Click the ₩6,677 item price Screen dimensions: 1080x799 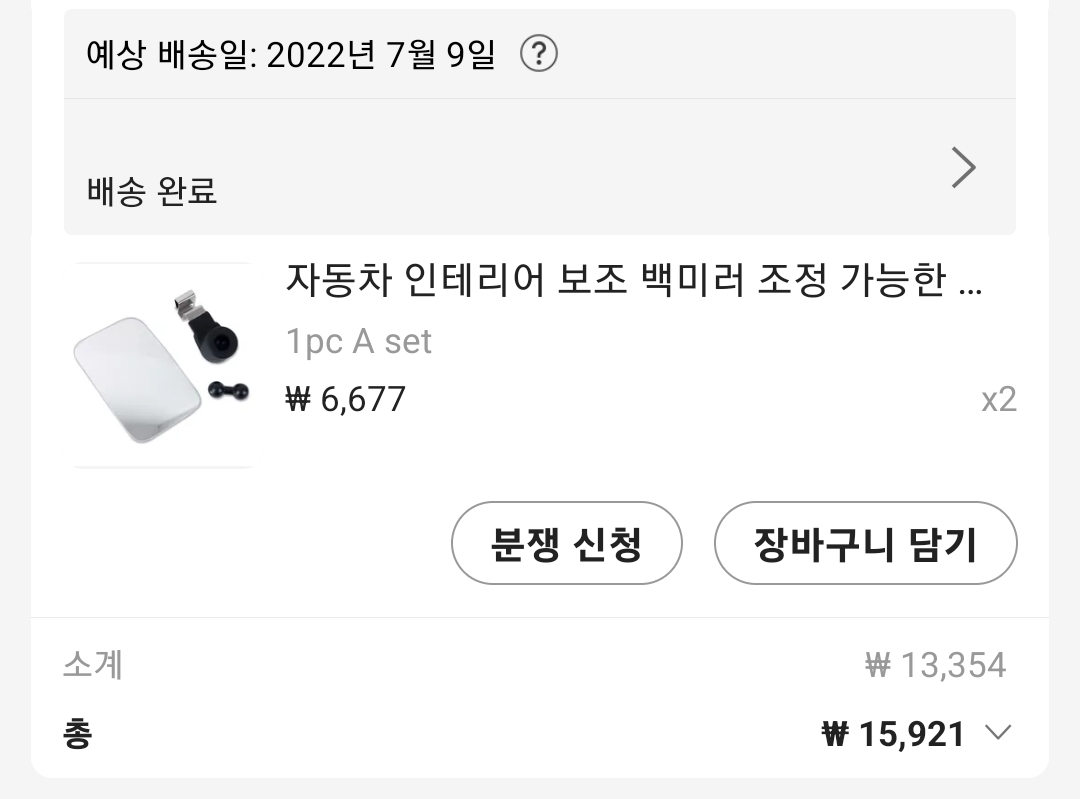pyautogui.click(x=345, y=399)
